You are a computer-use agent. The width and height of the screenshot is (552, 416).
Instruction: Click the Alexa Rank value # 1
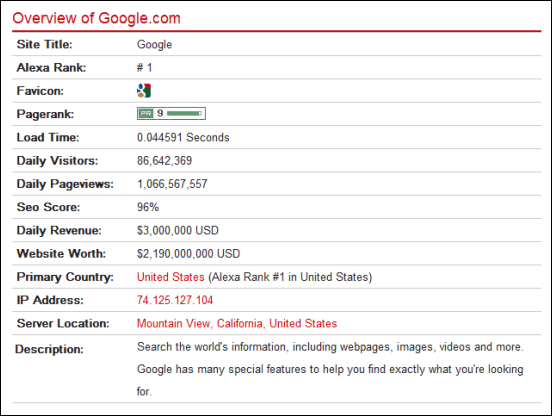144,68
